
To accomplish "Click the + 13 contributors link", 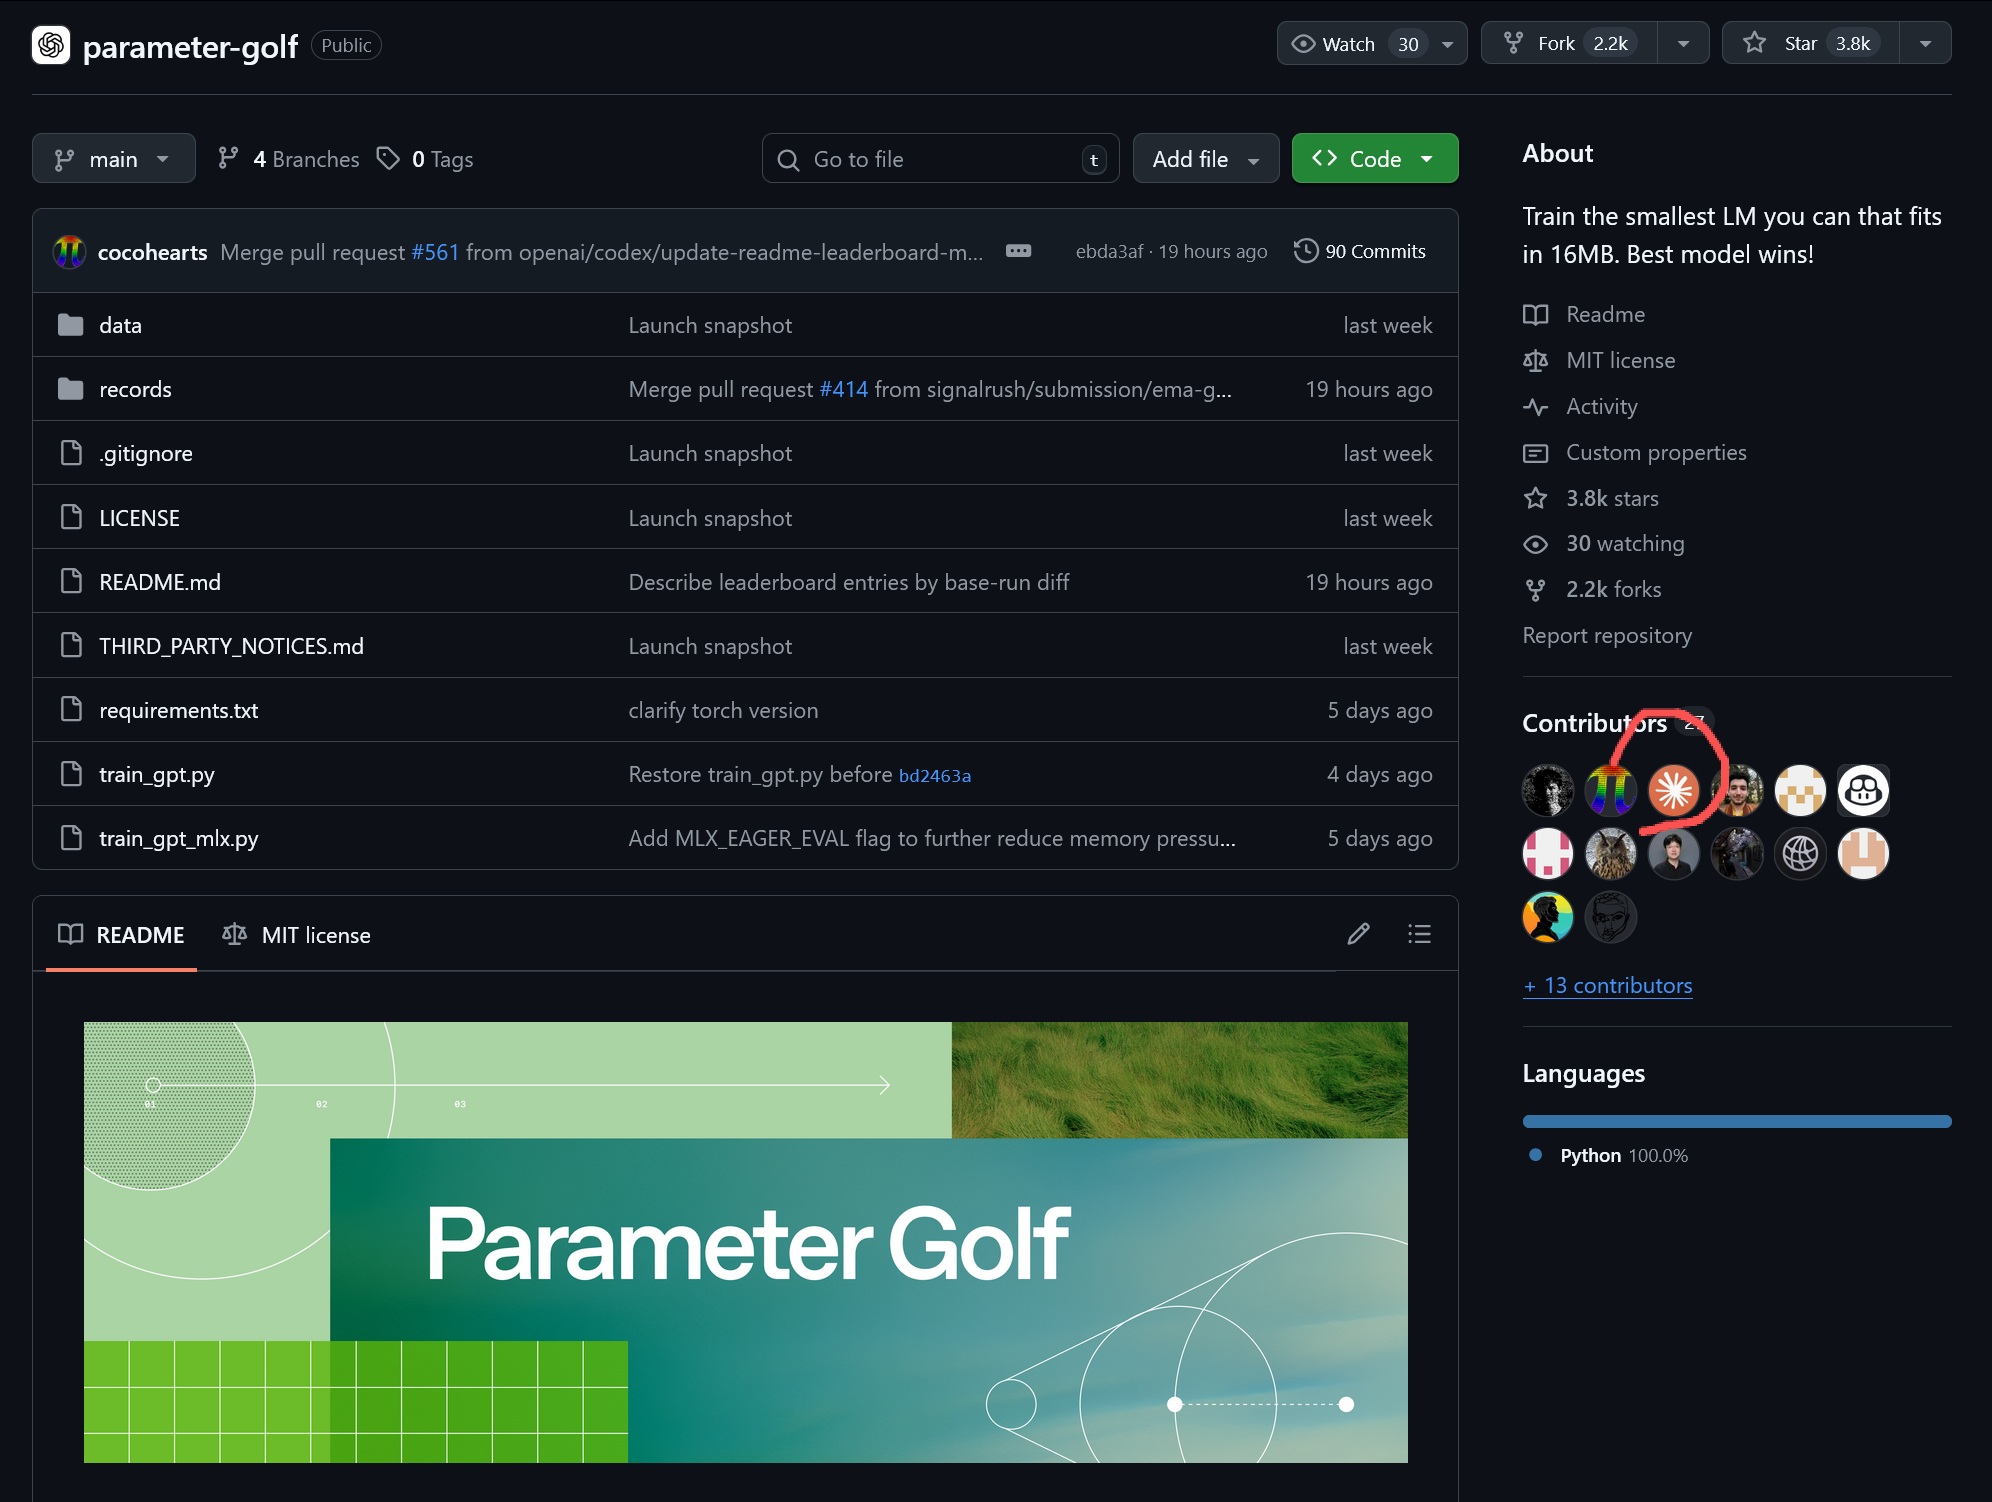I will pos(1606,985).
